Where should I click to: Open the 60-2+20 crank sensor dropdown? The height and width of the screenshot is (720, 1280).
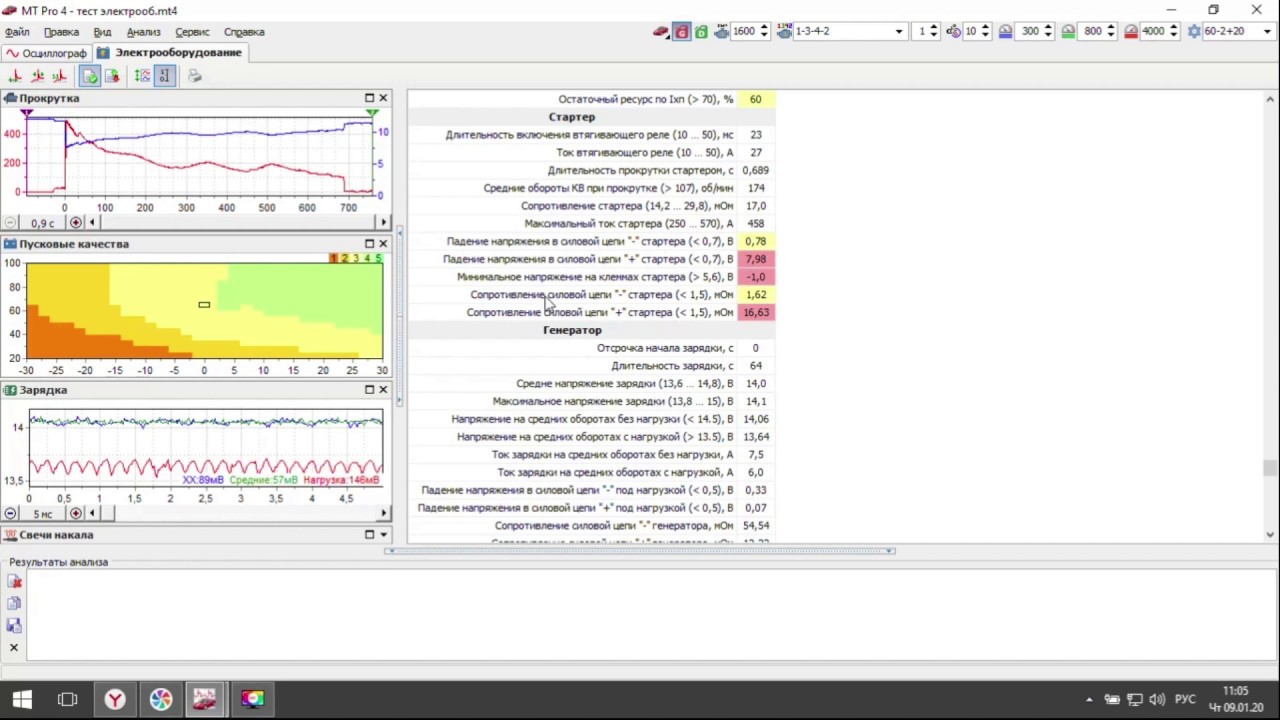point(1232,32)
